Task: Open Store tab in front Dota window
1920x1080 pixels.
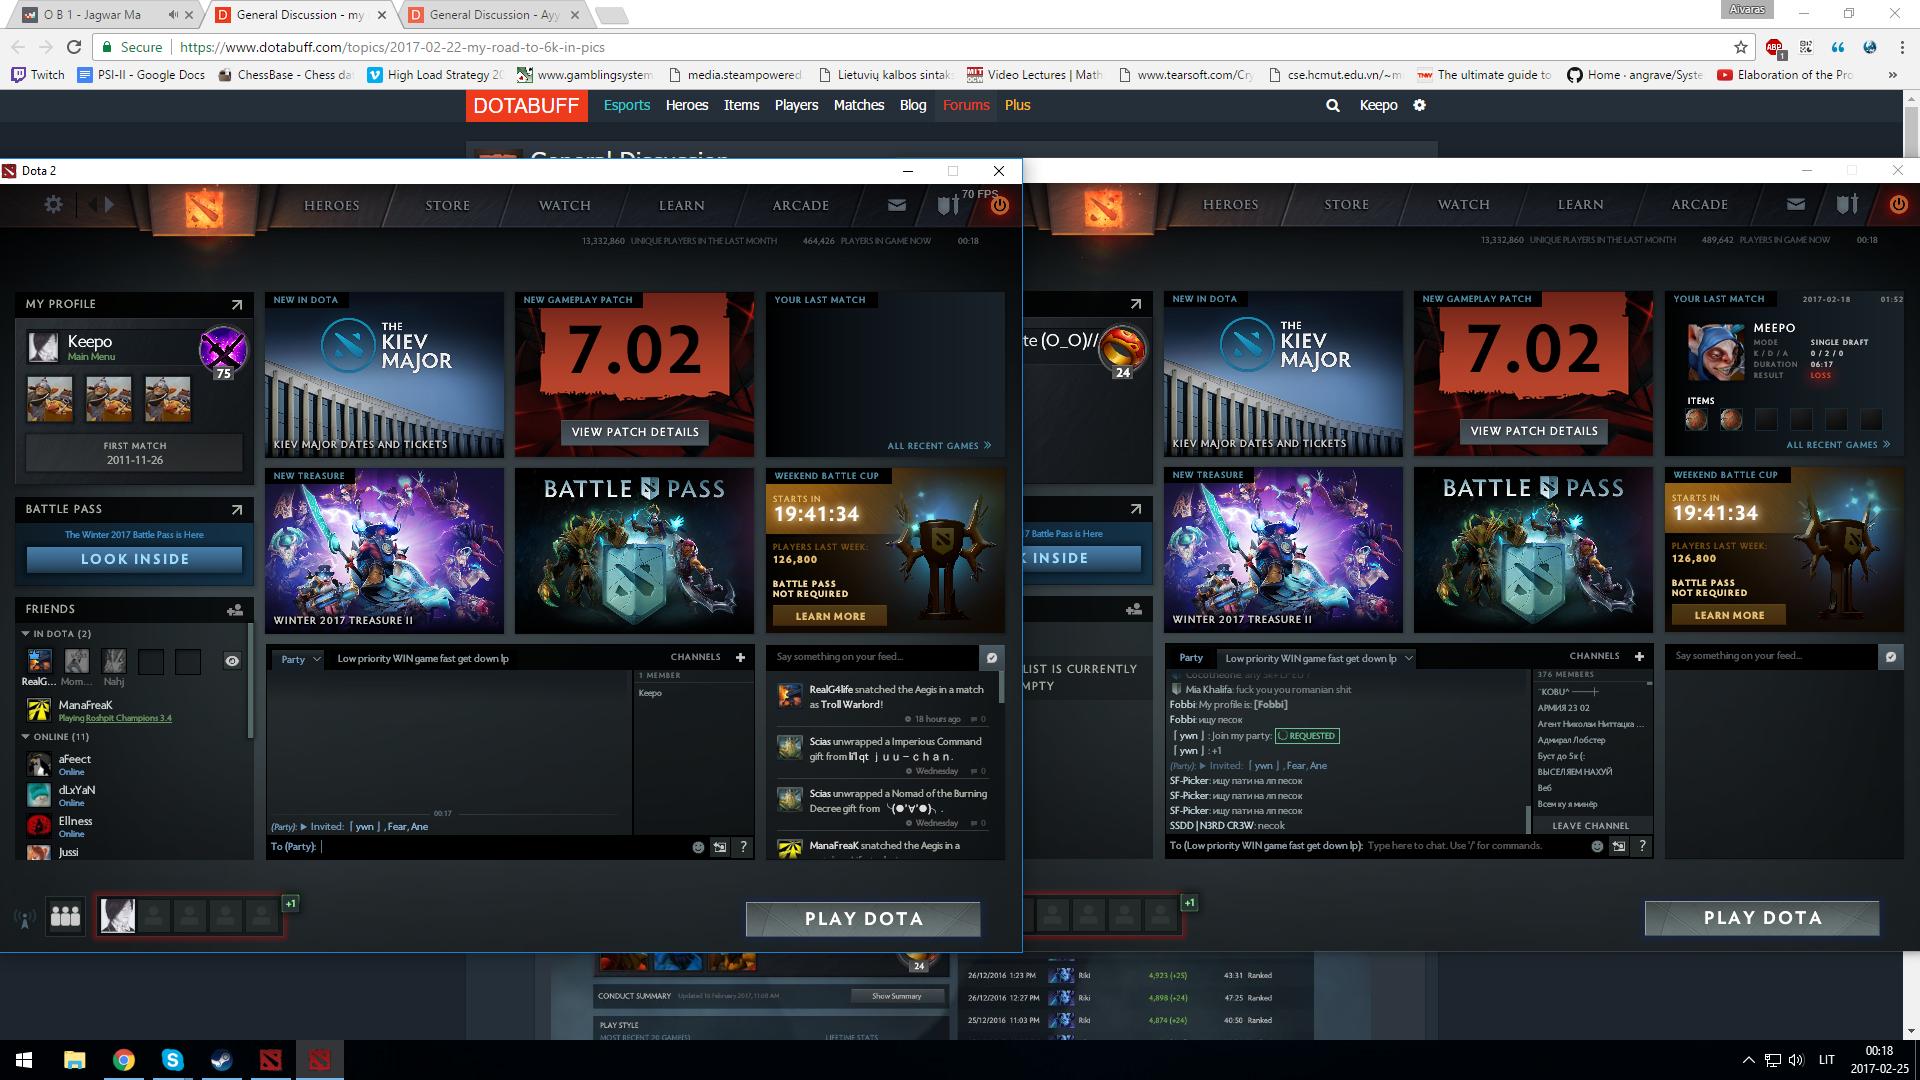Action: point(448,205)
